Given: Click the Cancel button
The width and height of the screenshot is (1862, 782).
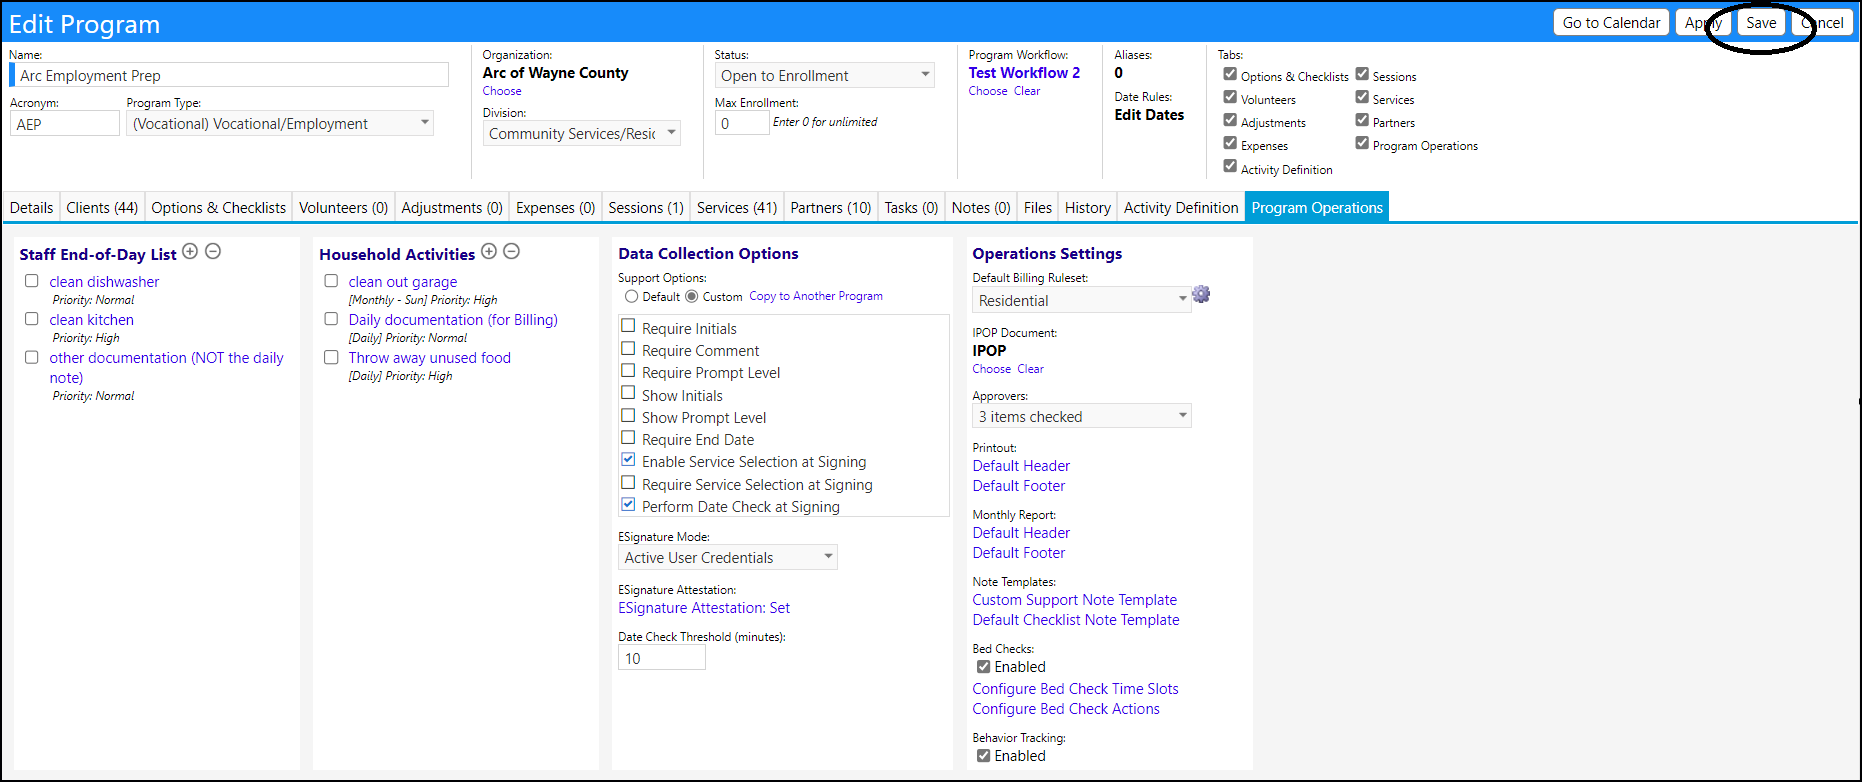Looking at the screenshot, I should pyautogui.click(x=1822, y=23).
